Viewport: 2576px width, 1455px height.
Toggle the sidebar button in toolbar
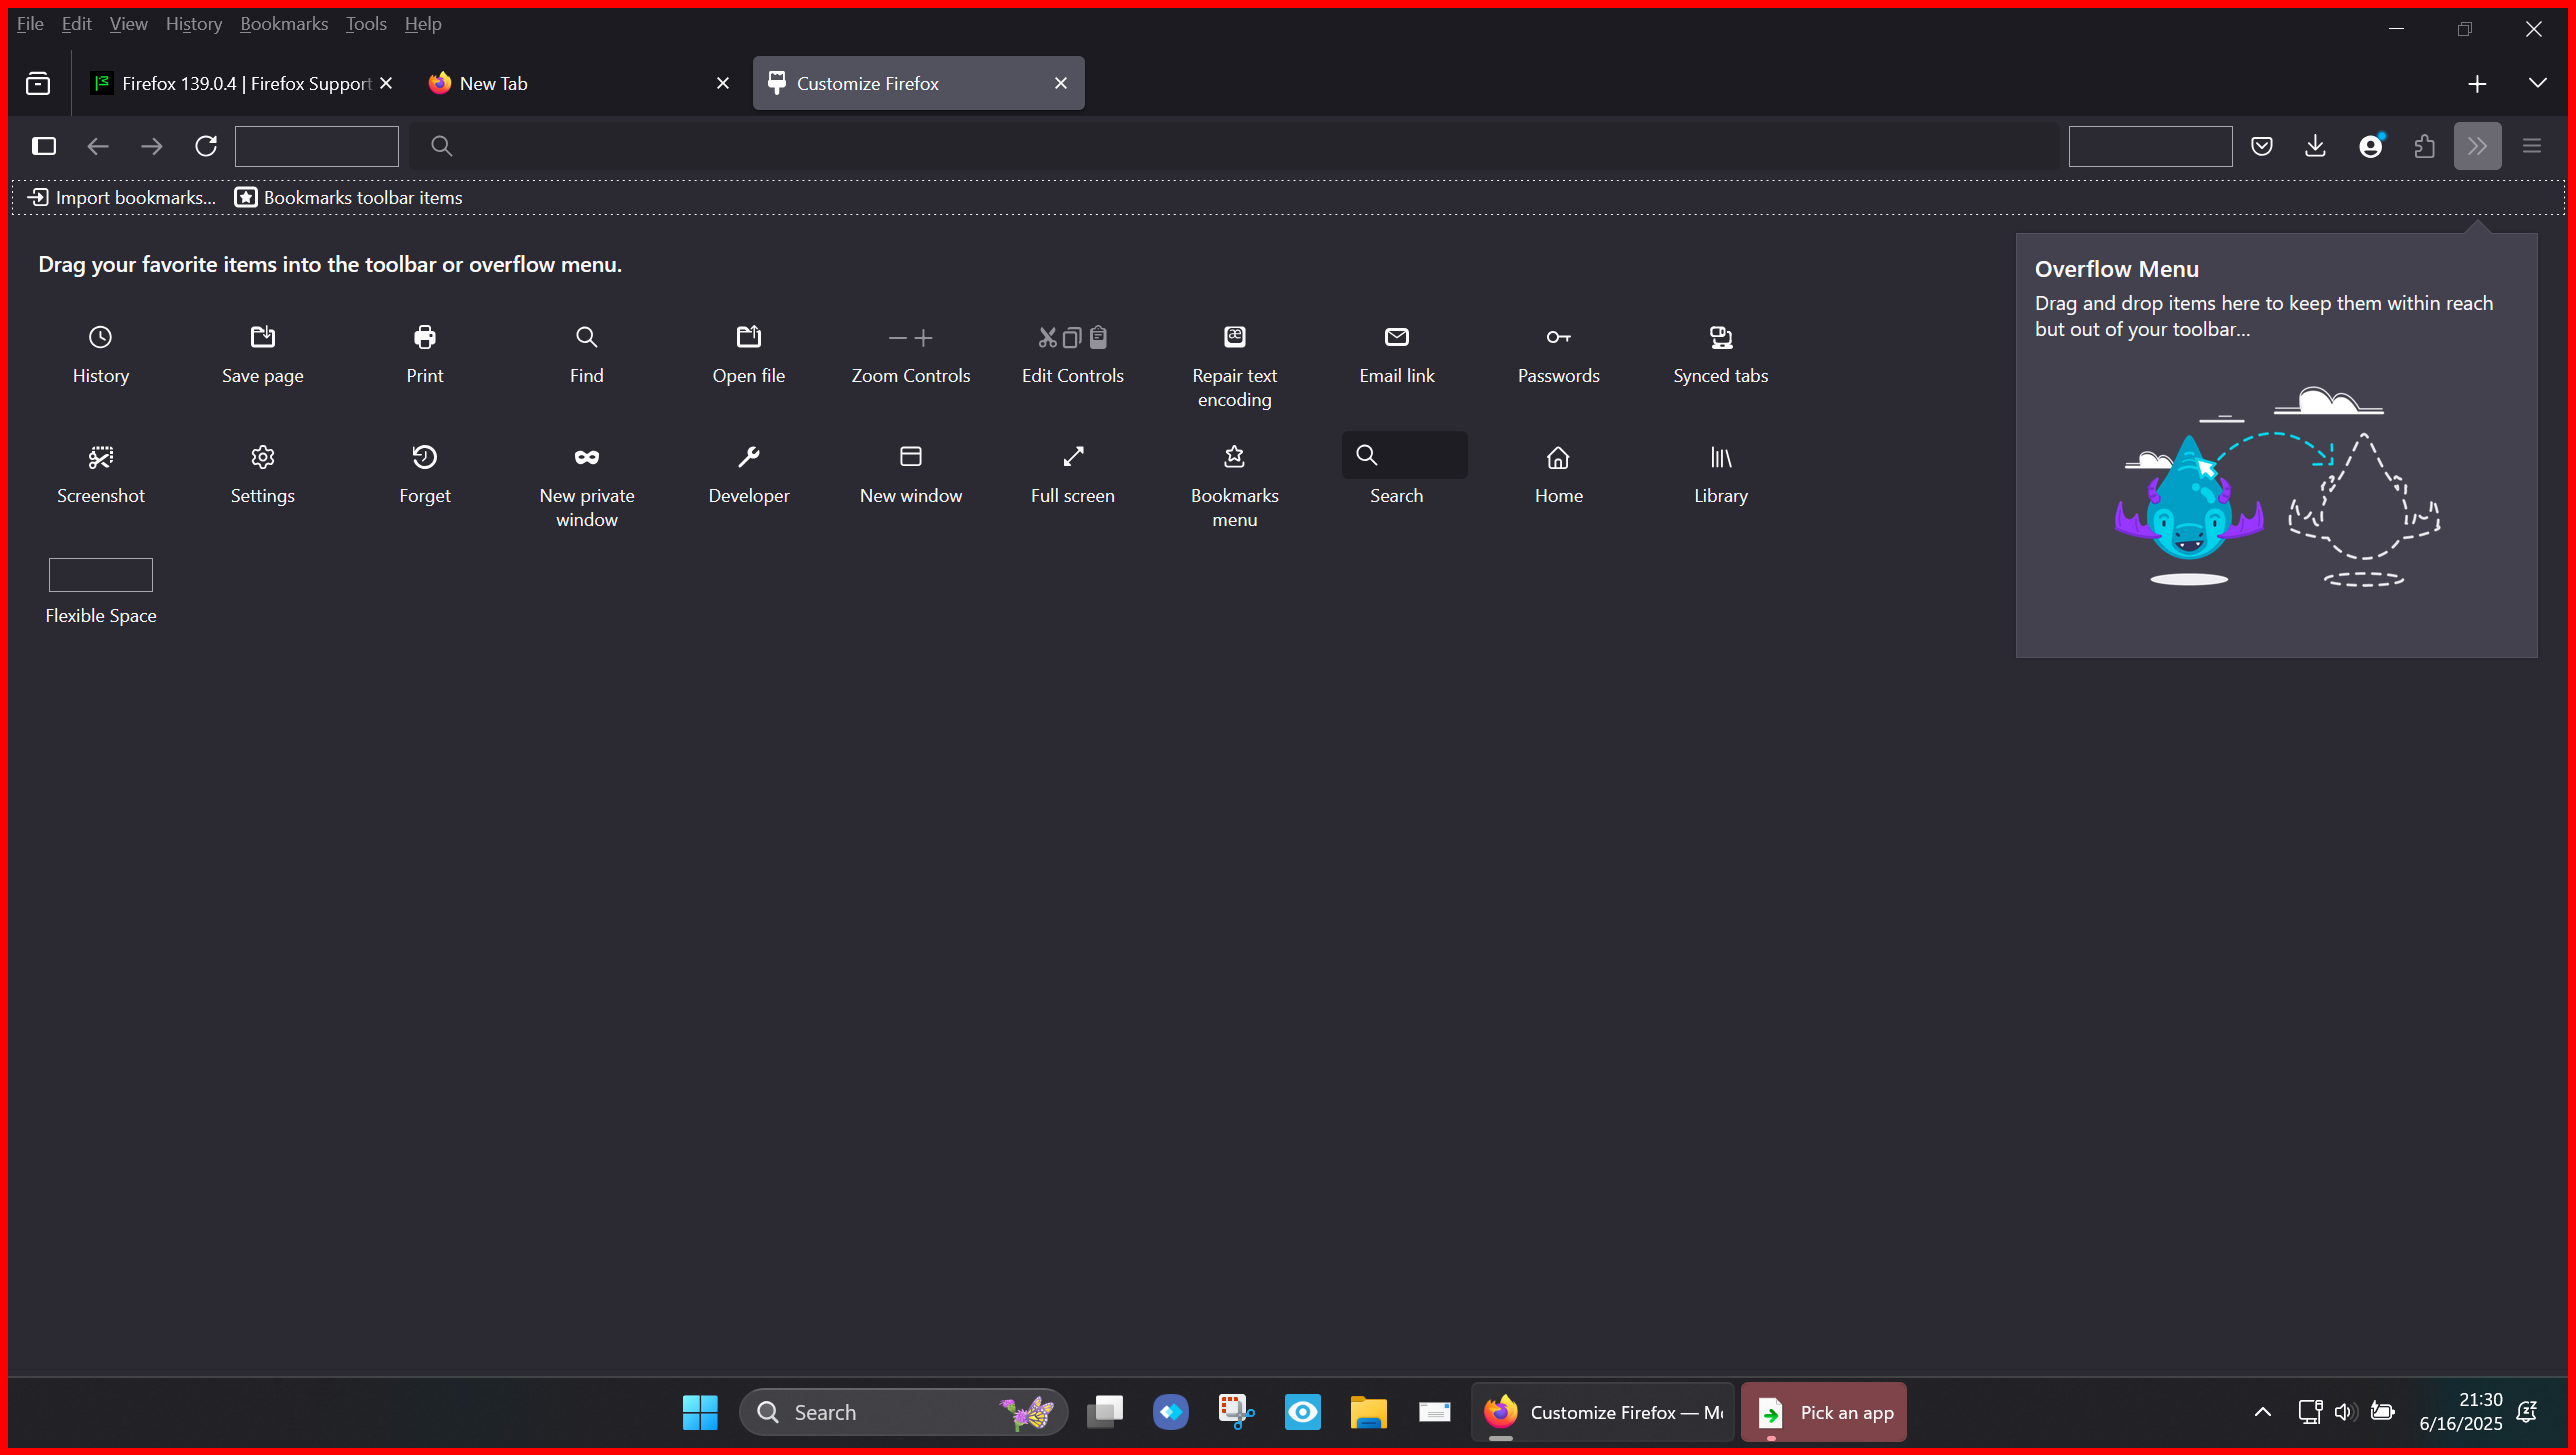(44, 146)
